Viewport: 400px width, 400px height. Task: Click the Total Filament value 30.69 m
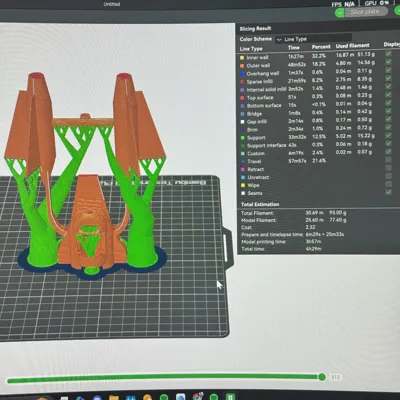(x=314, y=212)
